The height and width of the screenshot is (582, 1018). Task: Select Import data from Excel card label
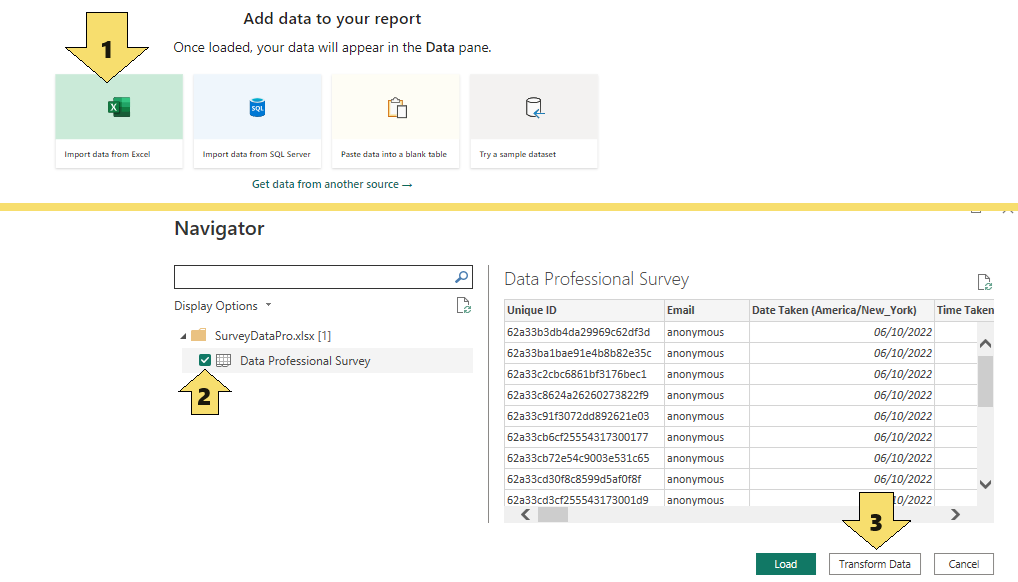point(107,154)
